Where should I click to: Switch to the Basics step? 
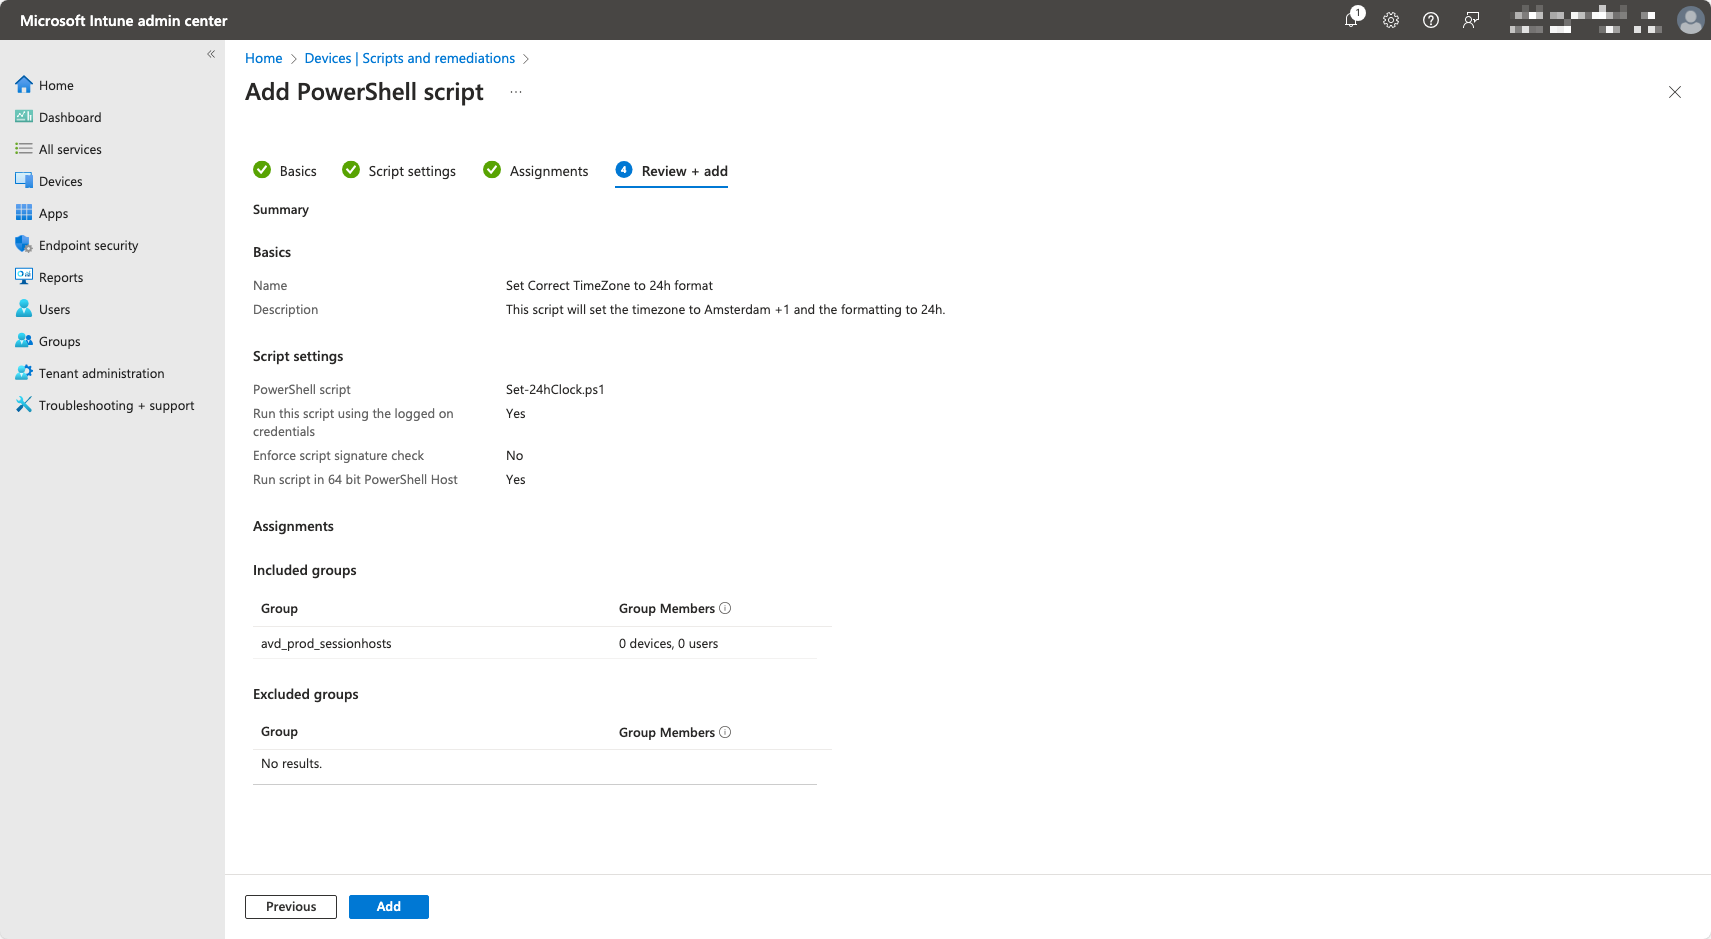pyautogui.click(x=297, y=171)
